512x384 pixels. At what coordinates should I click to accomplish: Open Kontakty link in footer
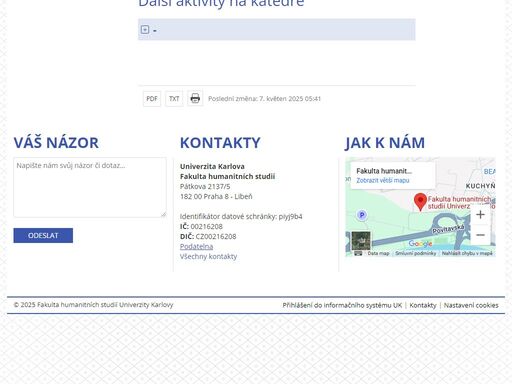[x=423, y=305]
